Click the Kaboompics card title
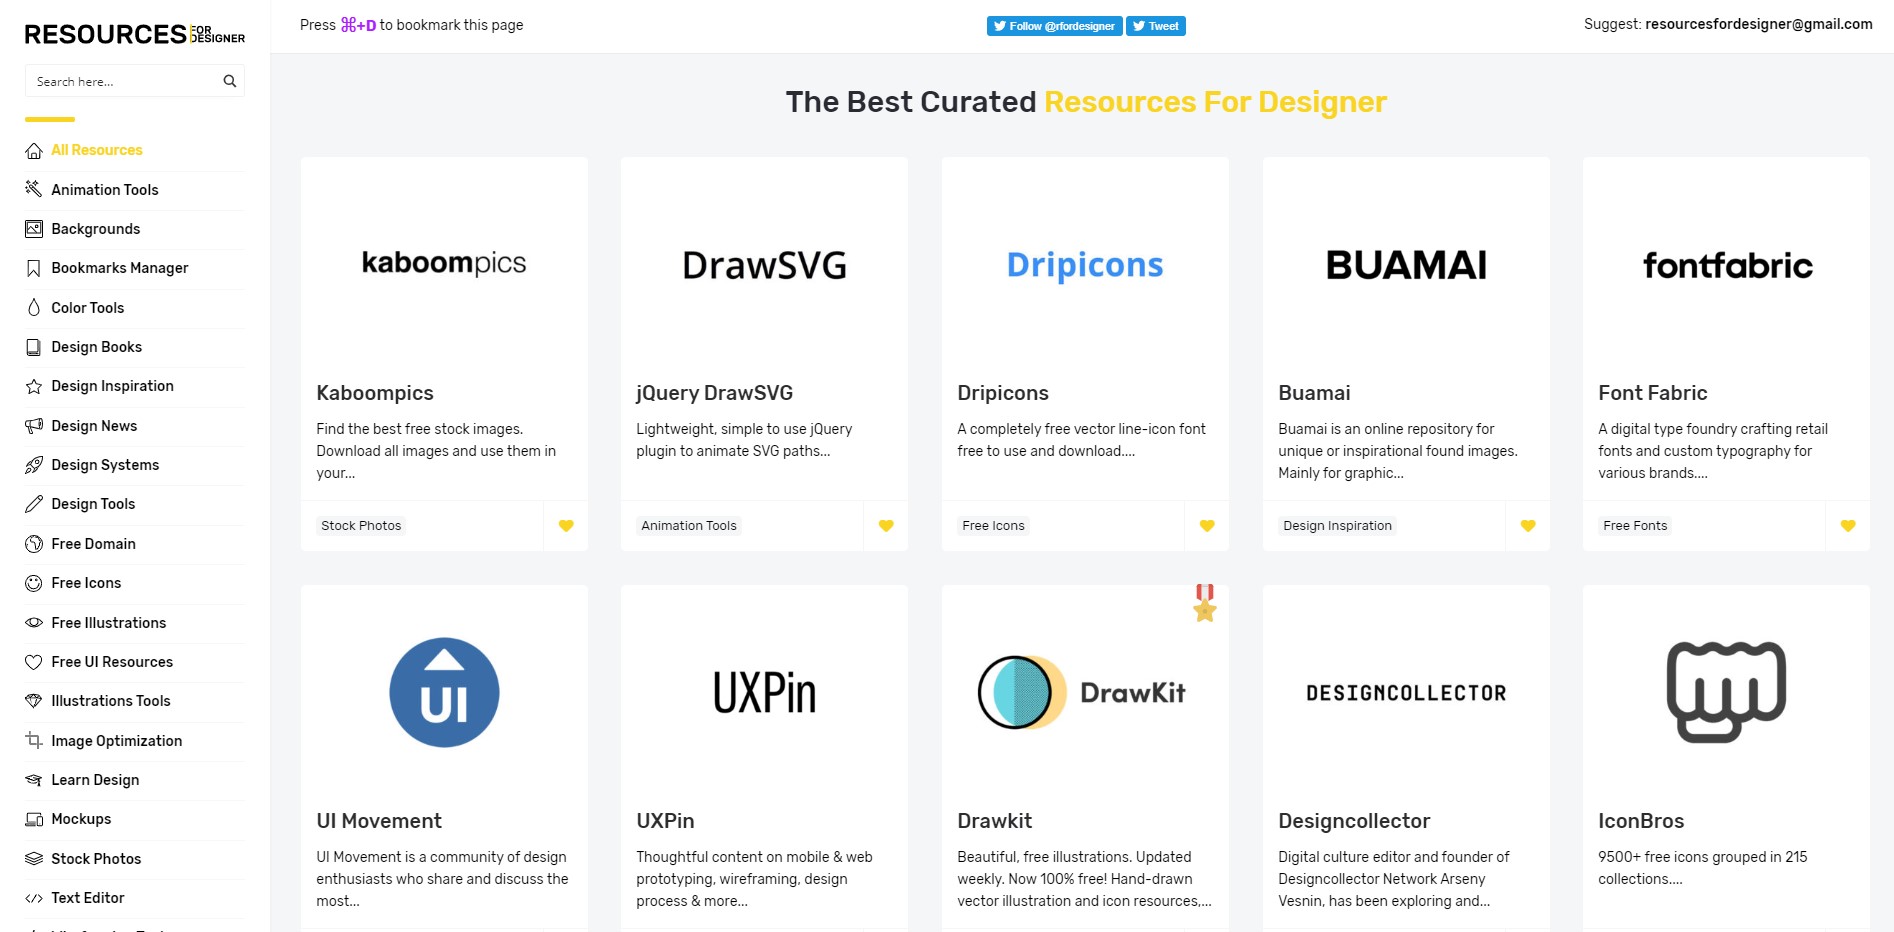This screenshot has width=1894, height=932. tap(375, 393)
